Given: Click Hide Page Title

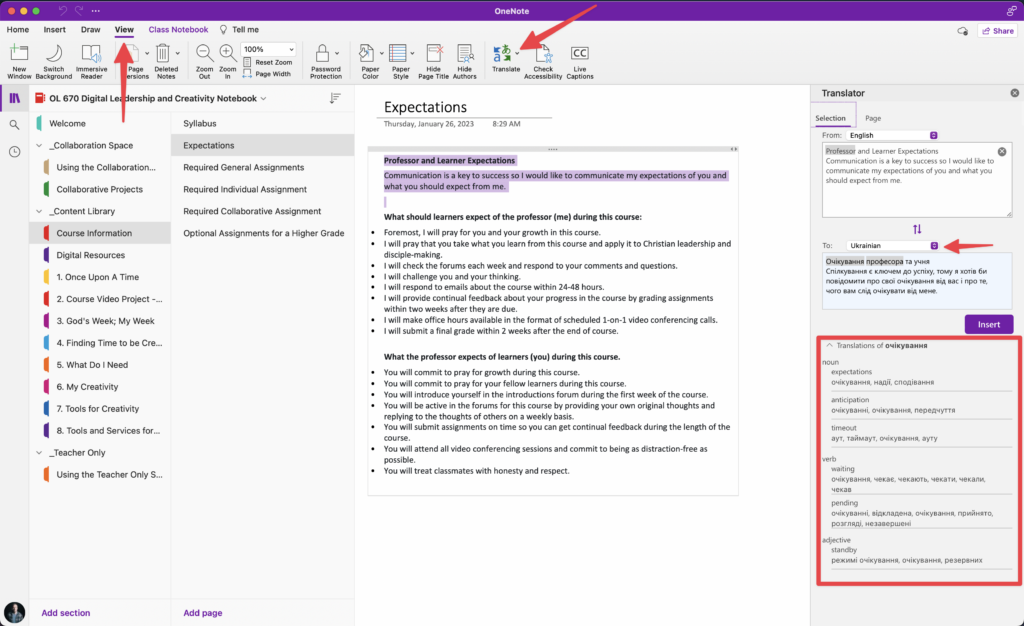Looking at the screenshot, I should click(x=433, y=62).
